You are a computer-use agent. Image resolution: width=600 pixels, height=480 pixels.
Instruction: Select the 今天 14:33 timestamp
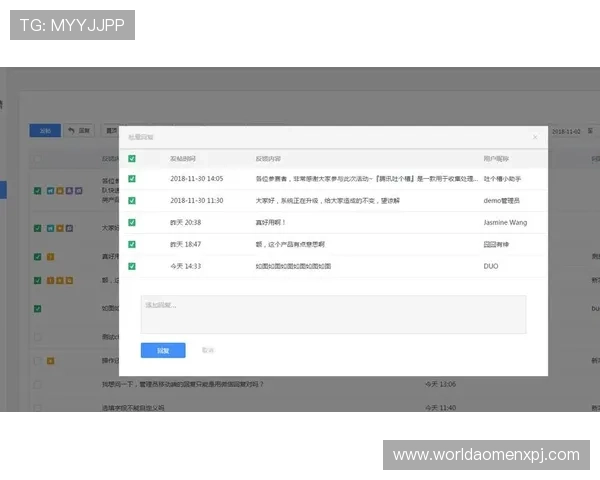185,266
